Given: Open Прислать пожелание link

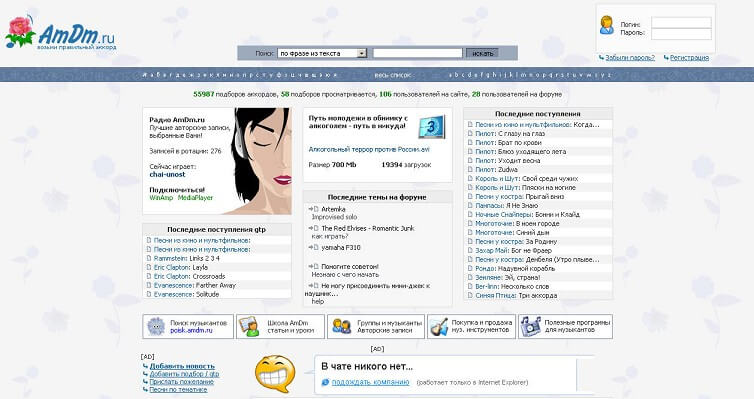Looking at the screenshot, I should tap(181, 382).
